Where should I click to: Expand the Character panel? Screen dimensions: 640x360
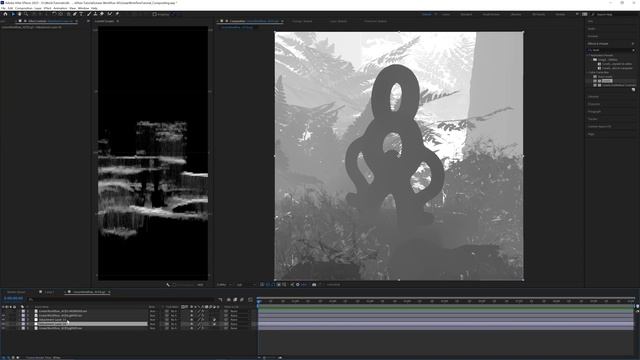click(594, 104)
